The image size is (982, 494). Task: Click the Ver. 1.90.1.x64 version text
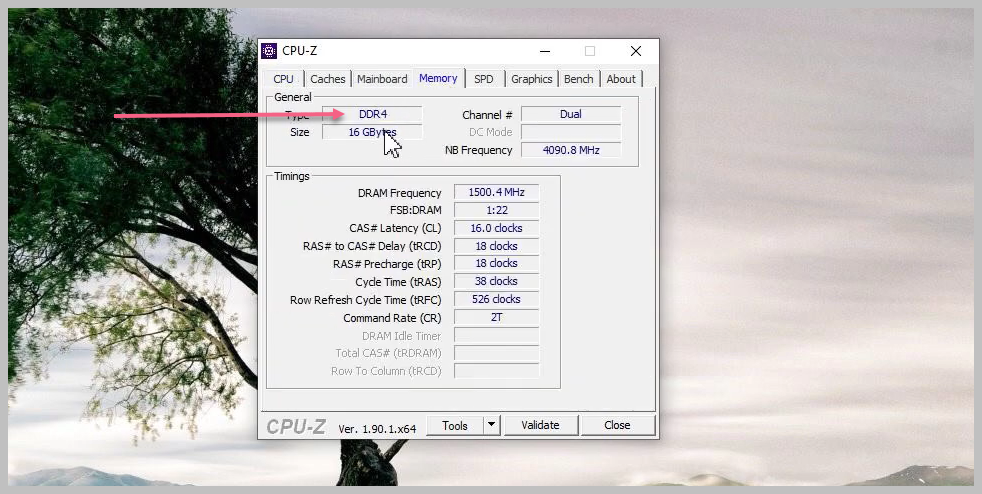point(378,429)
